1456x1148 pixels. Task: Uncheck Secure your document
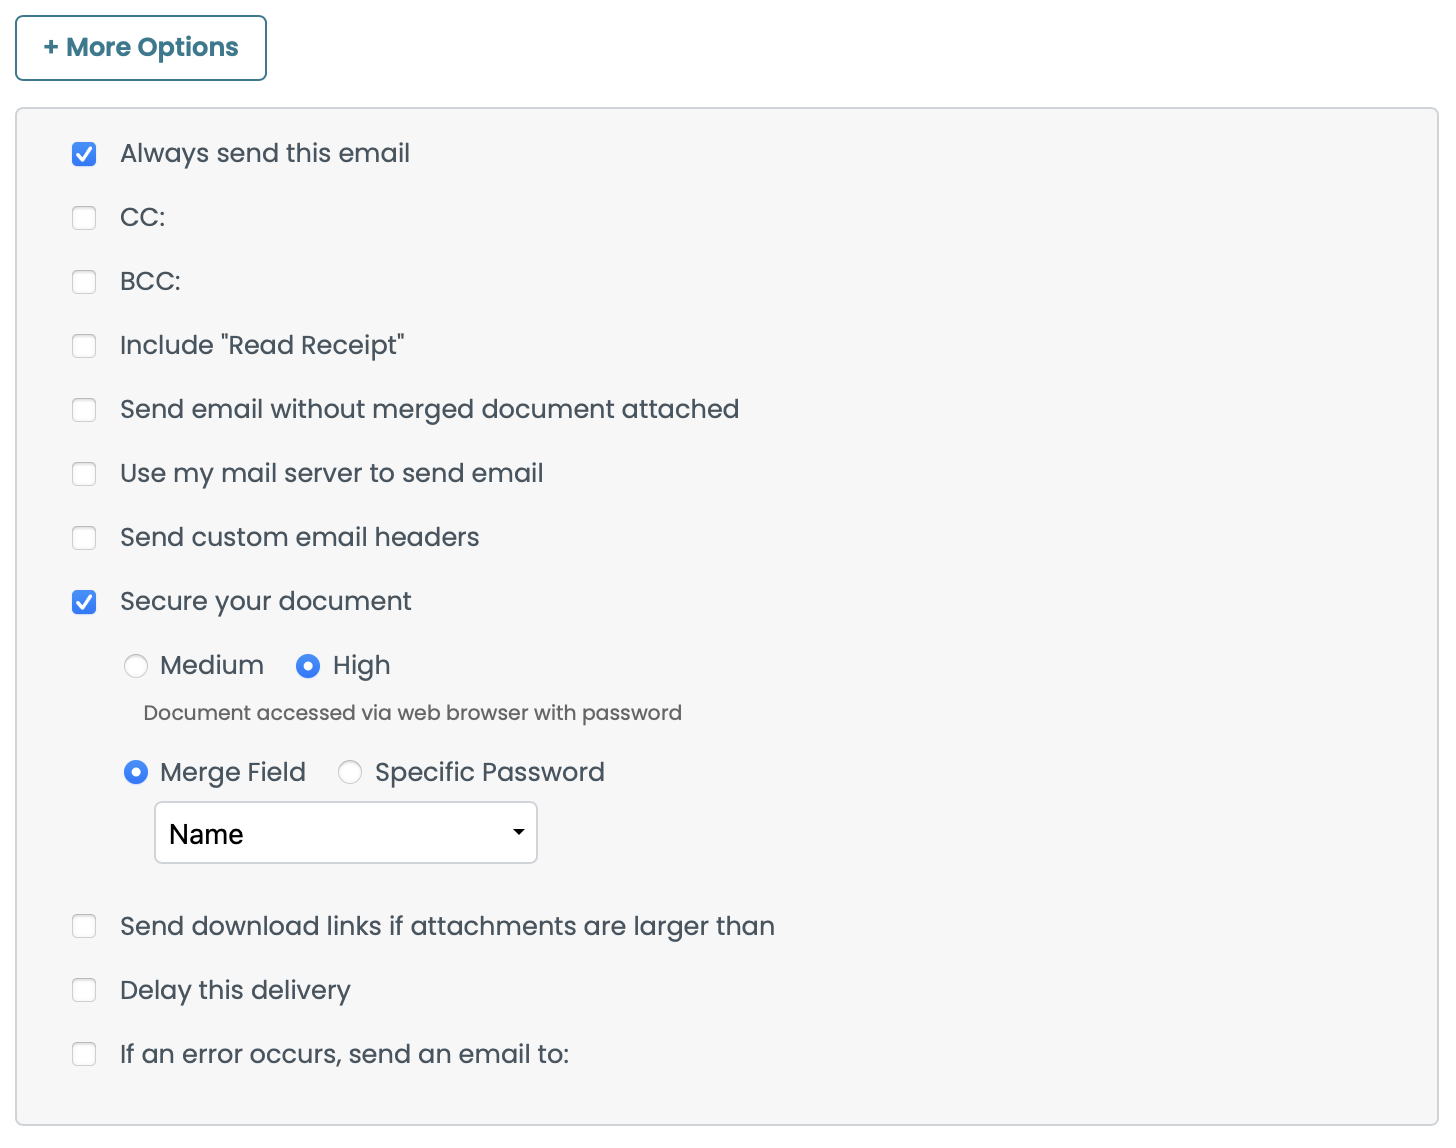tap(84, 602)
